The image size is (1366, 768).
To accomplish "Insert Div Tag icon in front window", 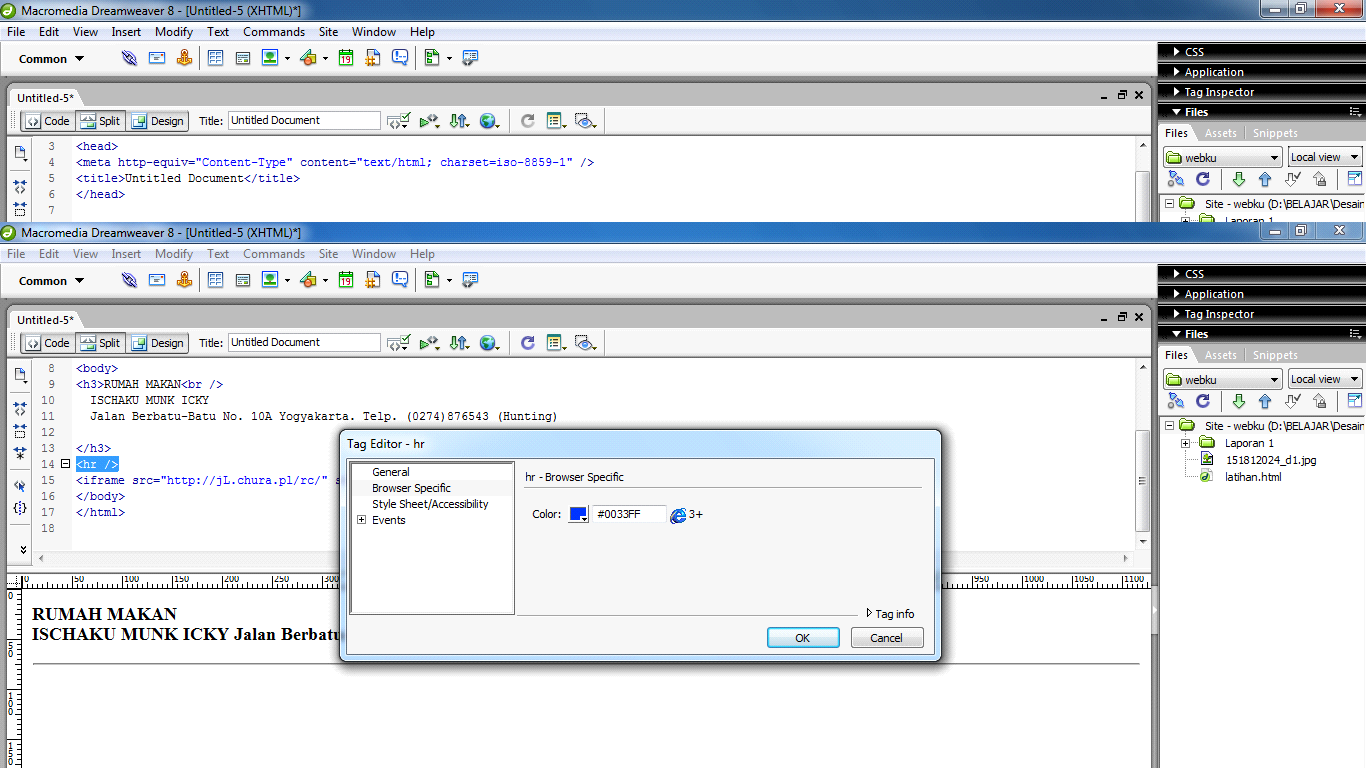I will 243,281.
